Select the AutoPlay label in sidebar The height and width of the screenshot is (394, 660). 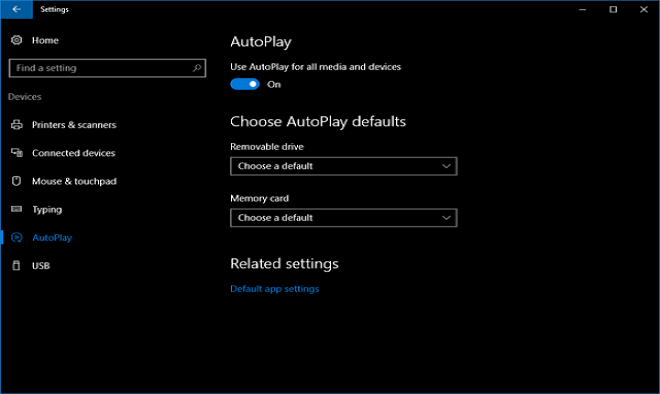52,238
